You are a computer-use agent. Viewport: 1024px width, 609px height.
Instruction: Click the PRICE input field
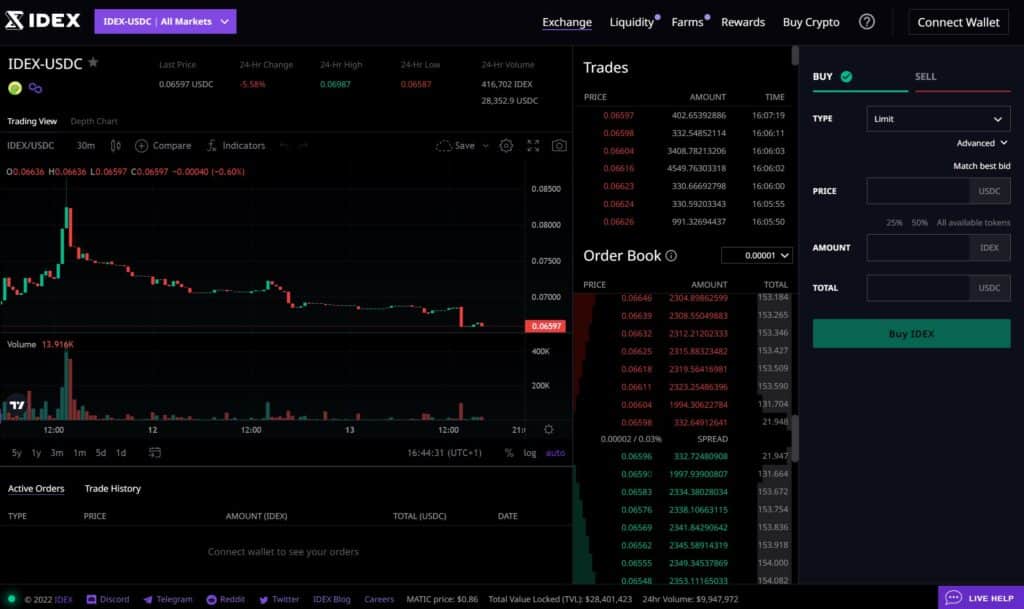[918, 191]
